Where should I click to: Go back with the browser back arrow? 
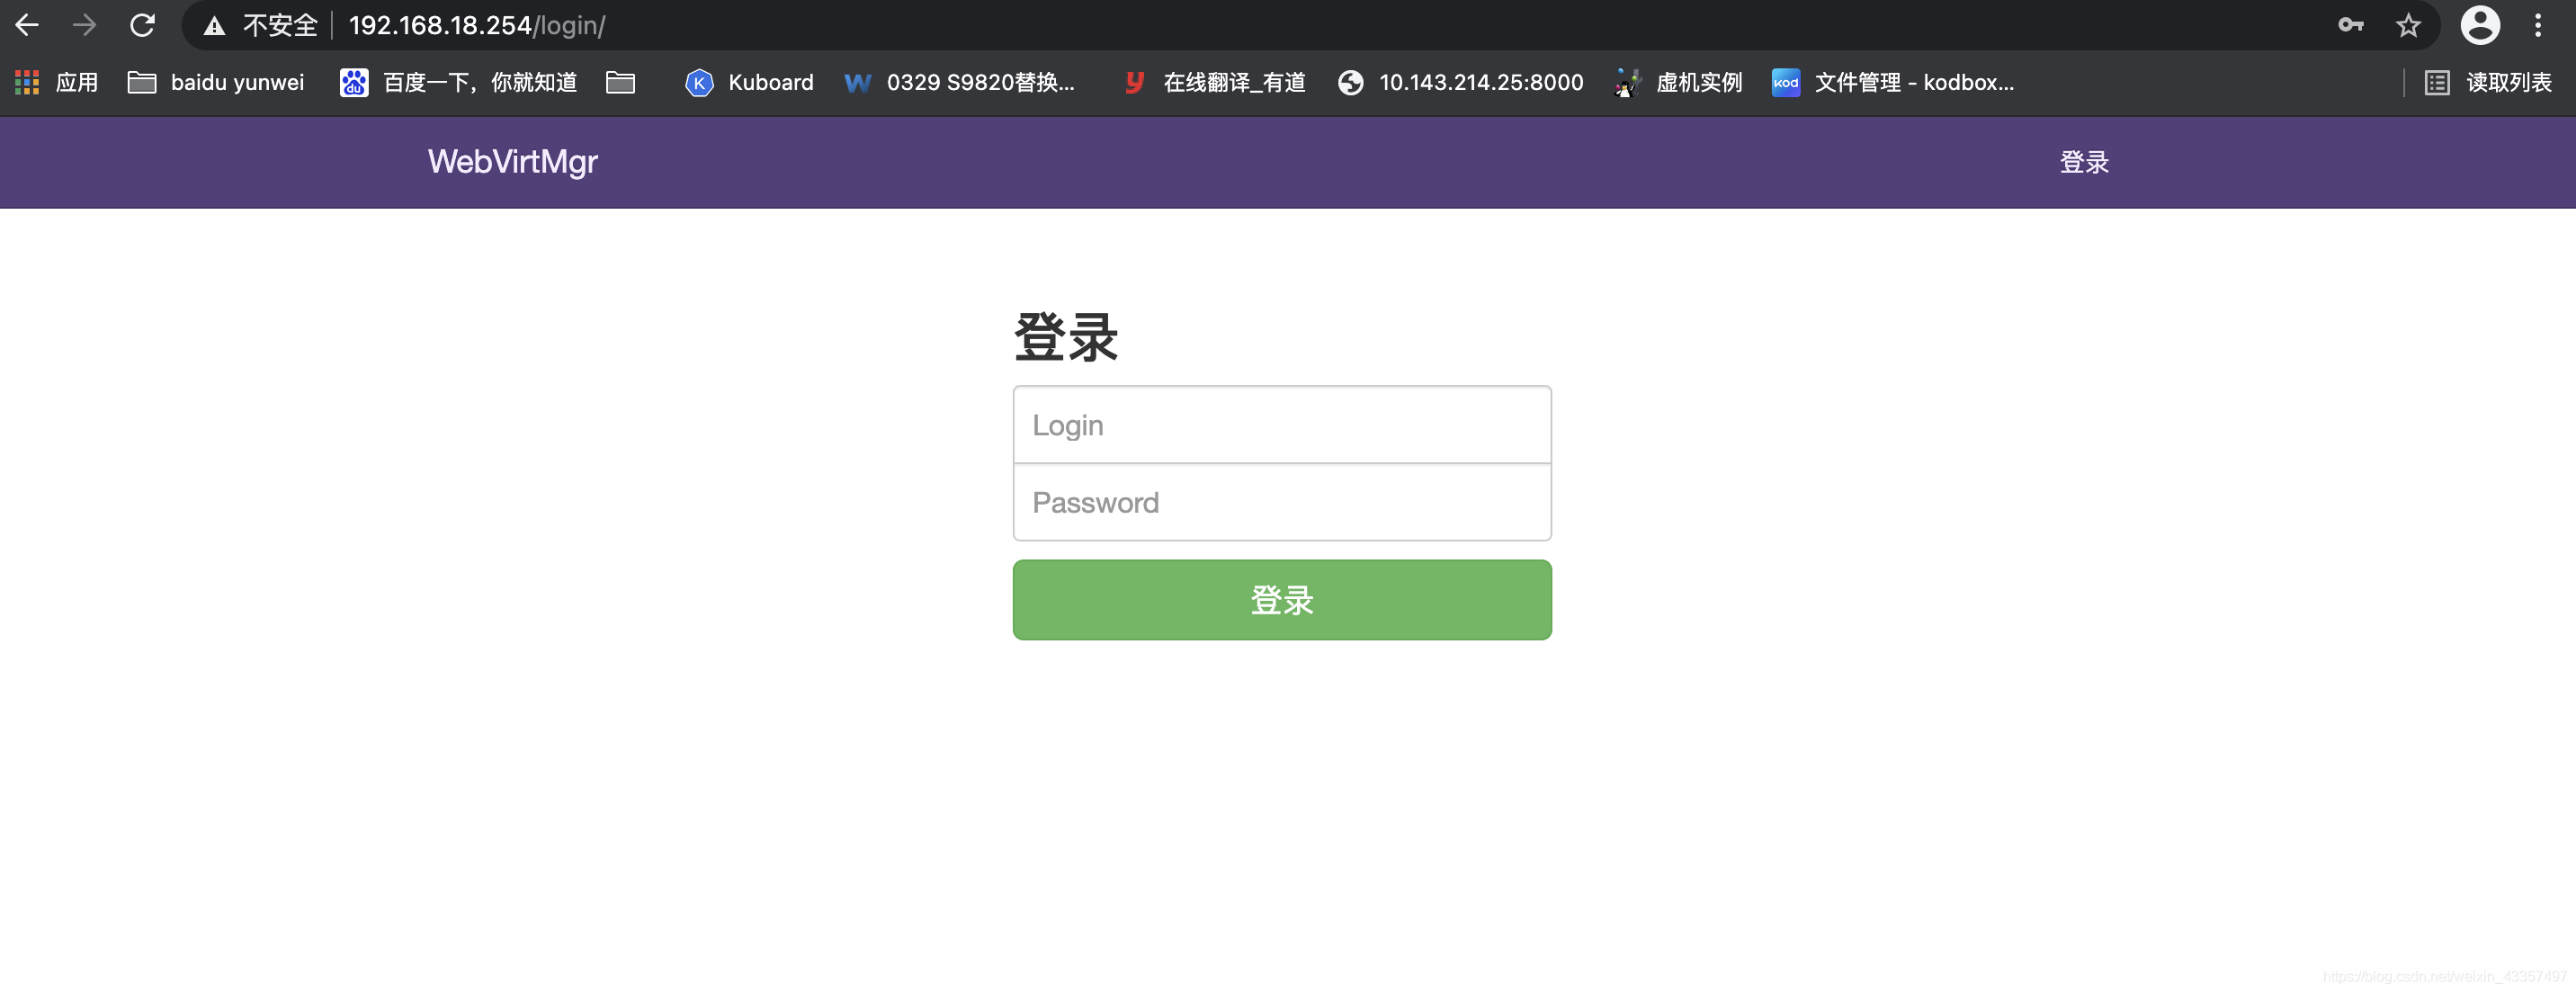27,25
